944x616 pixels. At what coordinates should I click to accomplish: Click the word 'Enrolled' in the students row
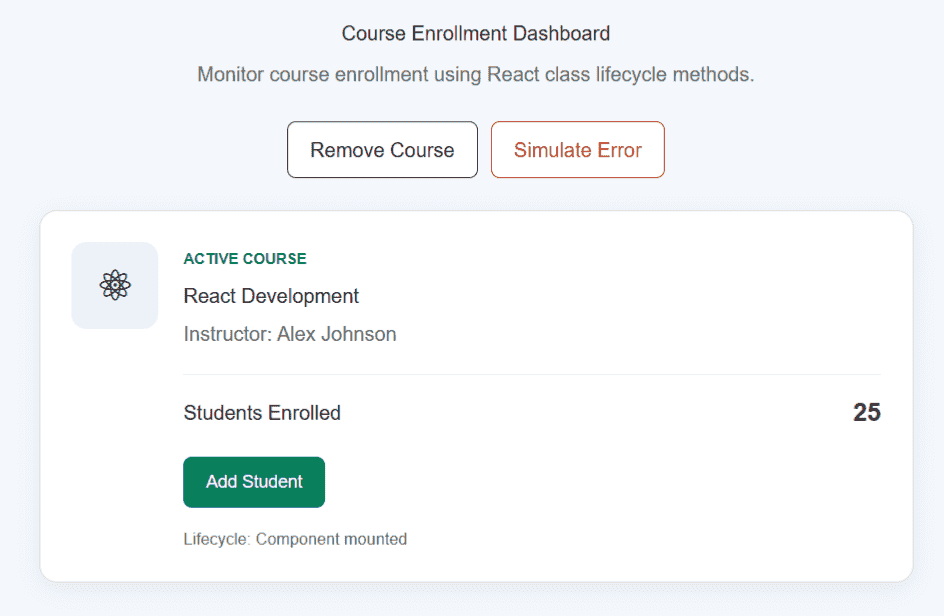(304, 413)
